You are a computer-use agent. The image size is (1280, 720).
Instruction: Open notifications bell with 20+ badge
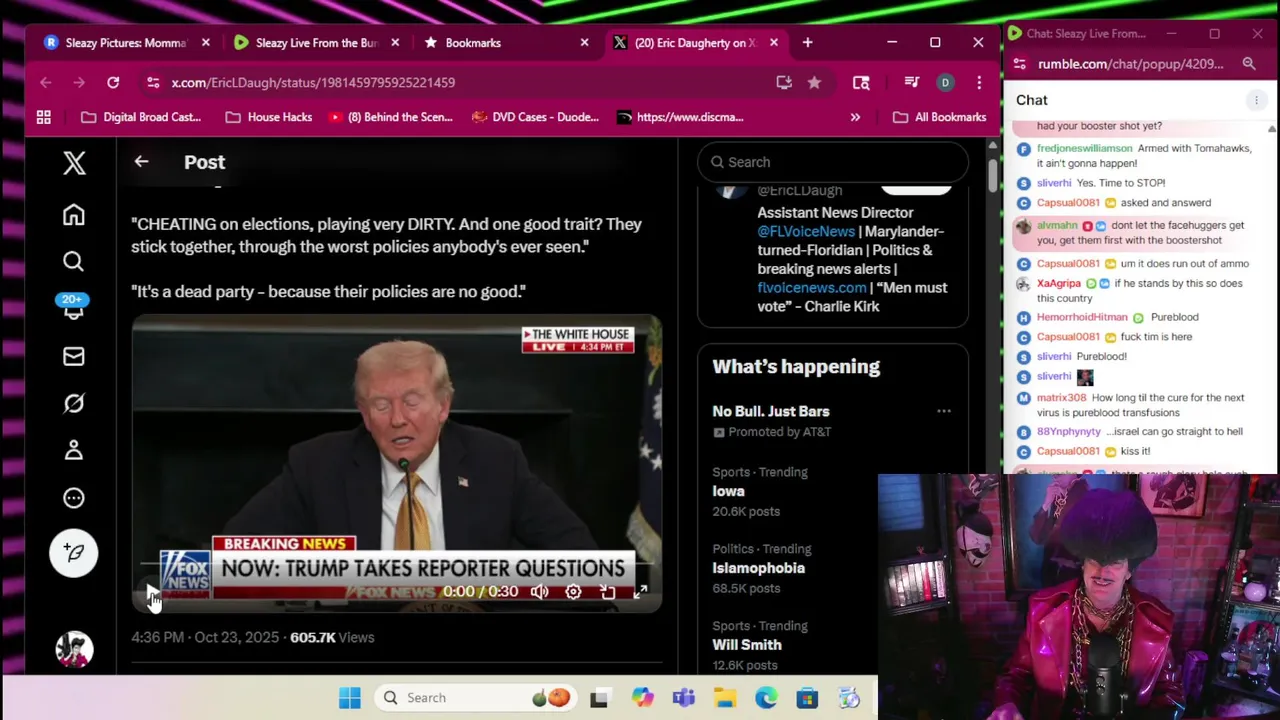coord(74,307)
